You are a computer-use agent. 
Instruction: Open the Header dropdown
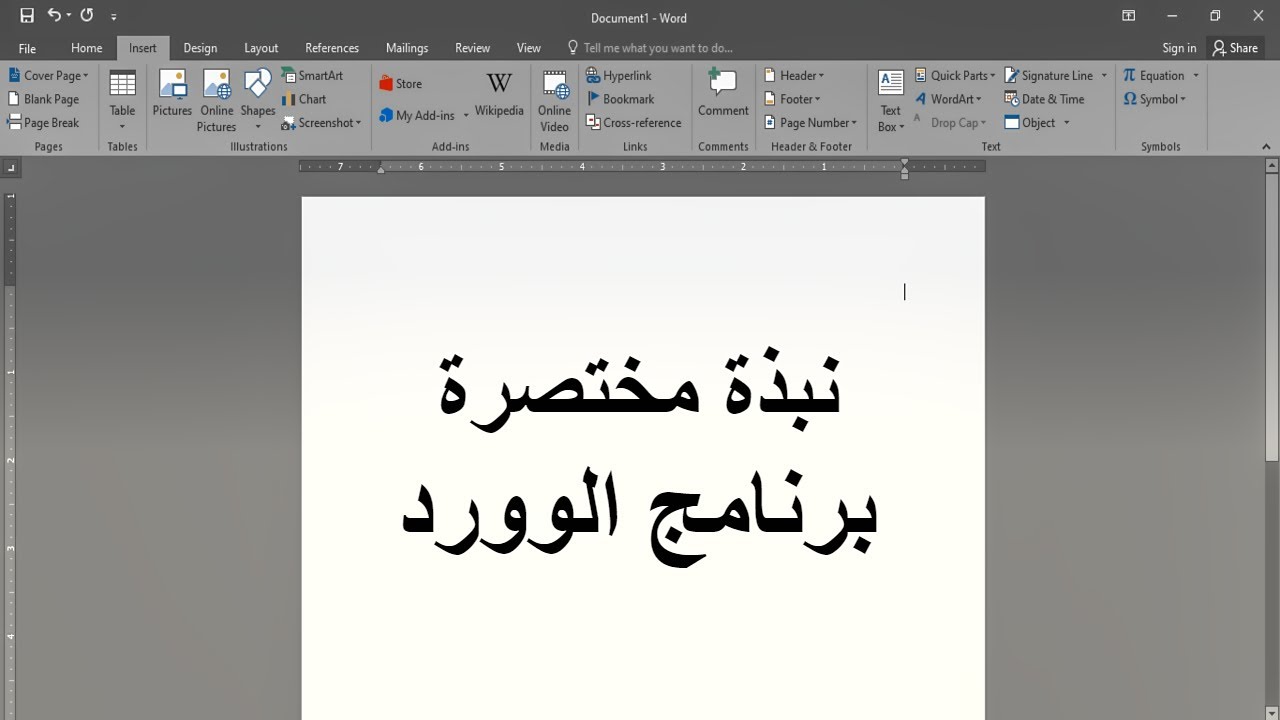[794, 75]
